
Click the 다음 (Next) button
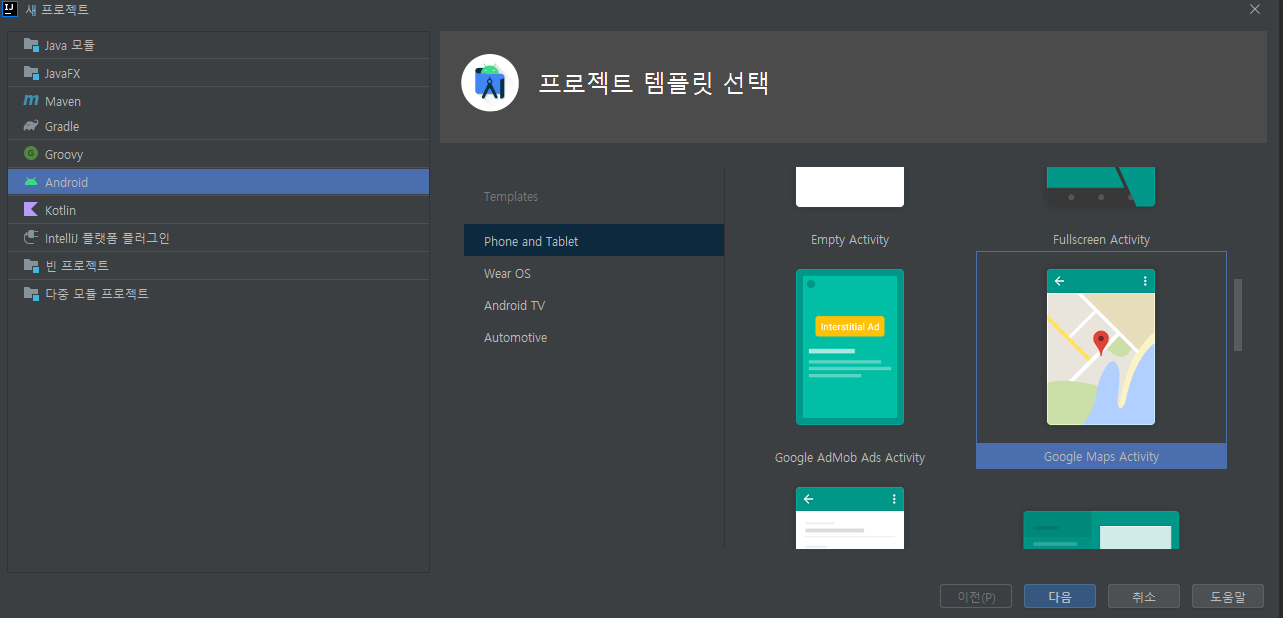tap(1060, 597)
